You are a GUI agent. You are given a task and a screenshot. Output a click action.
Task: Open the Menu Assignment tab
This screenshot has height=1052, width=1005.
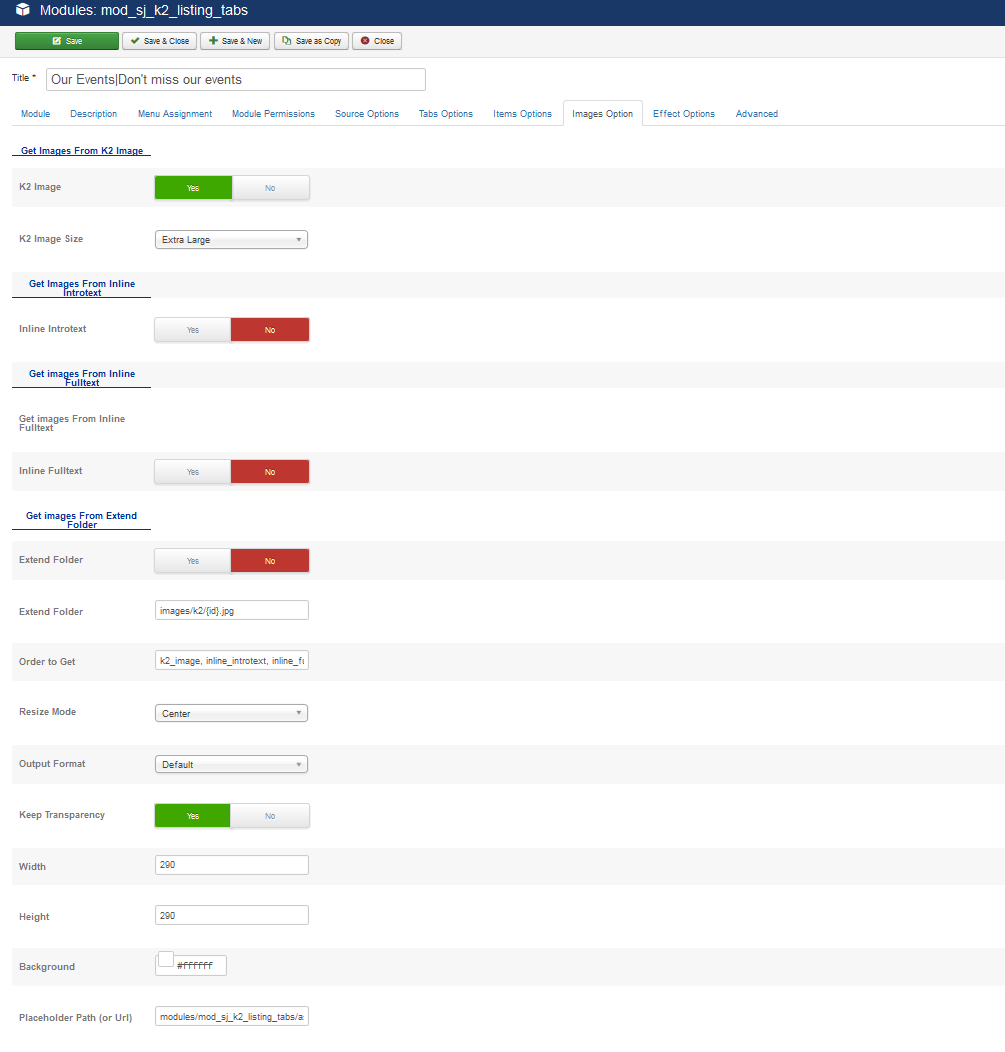tap(175, 114)
